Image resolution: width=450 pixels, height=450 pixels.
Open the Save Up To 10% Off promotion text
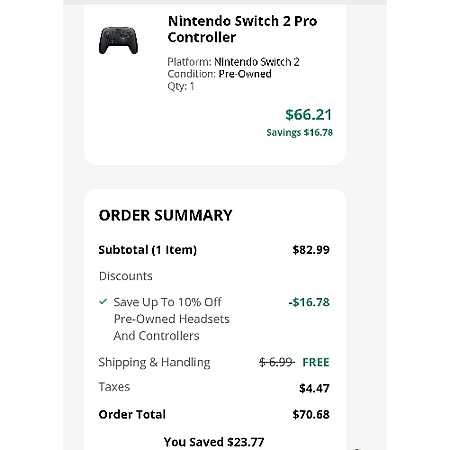171,319
